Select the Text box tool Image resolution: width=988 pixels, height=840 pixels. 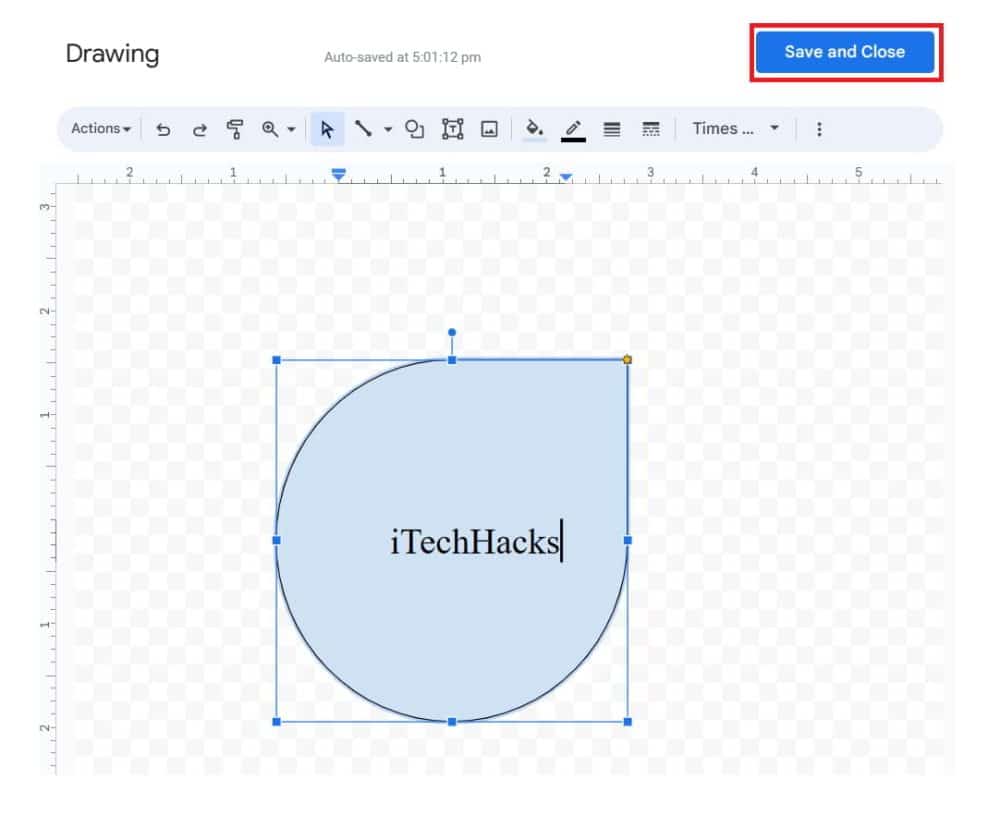coord(451,128)
